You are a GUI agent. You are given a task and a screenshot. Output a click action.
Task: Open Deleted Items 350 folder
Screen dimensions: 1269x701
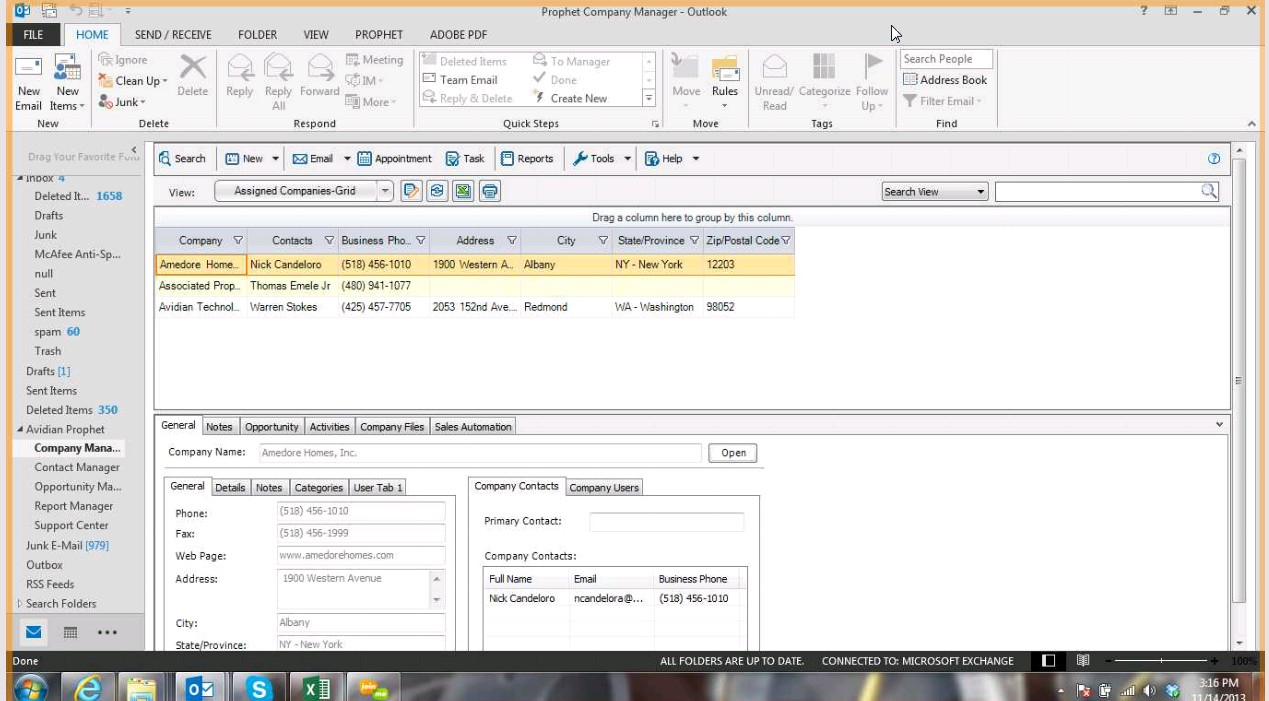tap(72, 410)
